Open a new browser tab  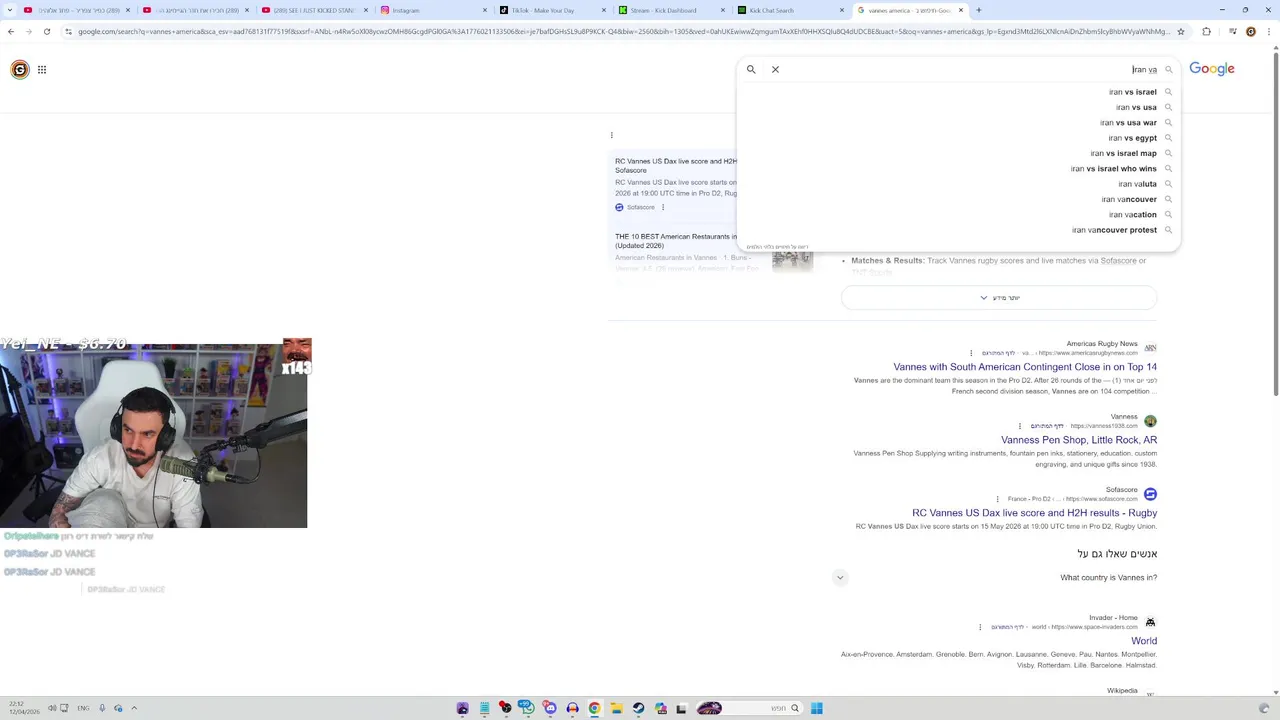pyautogui.click(x=978, y=10)
